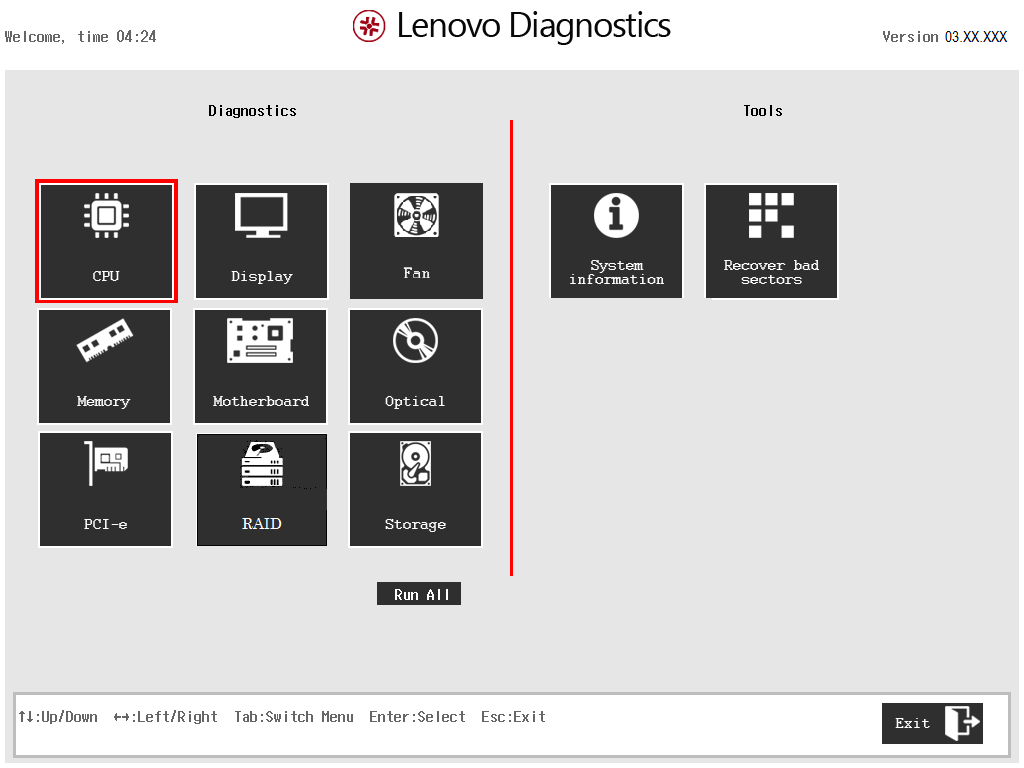Viewport: 1024px width, 768px height.
Task: Open the Display diagnostic tile
Action: coord(261,241)
